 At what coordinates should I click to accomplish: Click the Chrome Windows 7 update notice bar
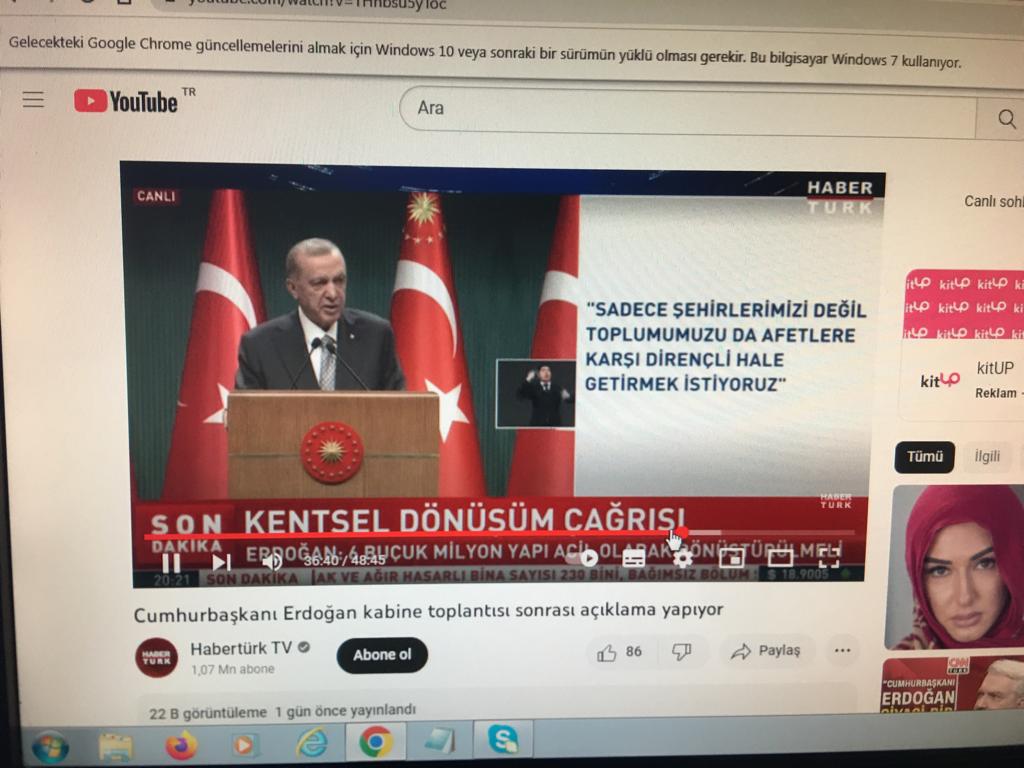pyautogui.click(x=485, y=52)
